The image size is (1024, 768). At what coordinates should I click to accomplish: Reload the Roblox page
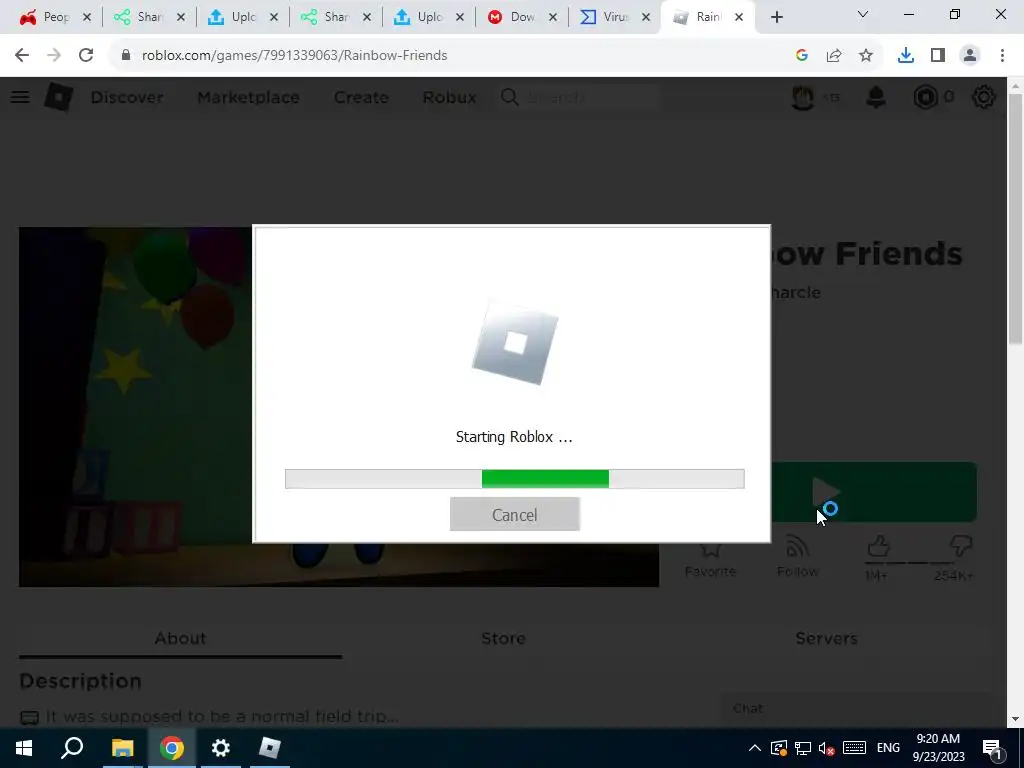86,56
